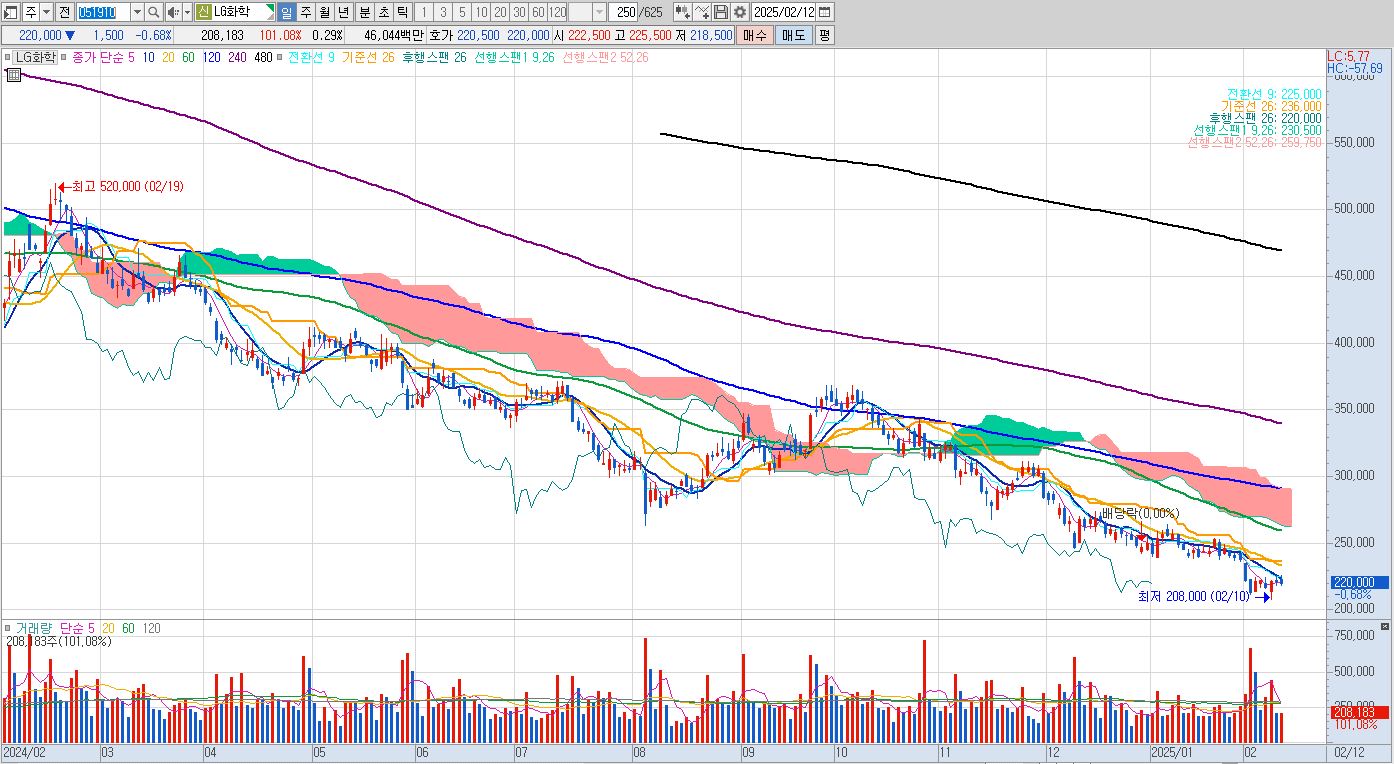Select the 초 second period button
The height and width of the screenshot is (764, 1394).
tap(384, 12)
